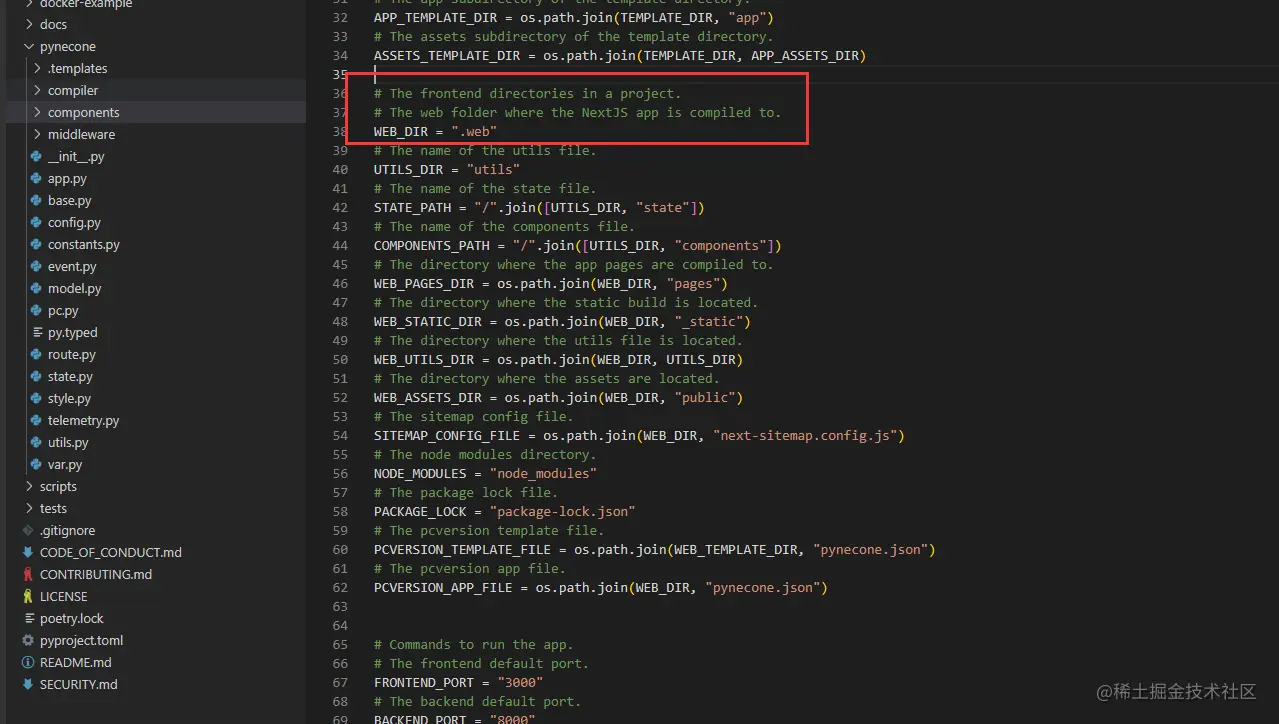Click the WEB_UTILS_DIR assignment line
Viewport: 1279px width, 724px height.
(x=559, y=359)
